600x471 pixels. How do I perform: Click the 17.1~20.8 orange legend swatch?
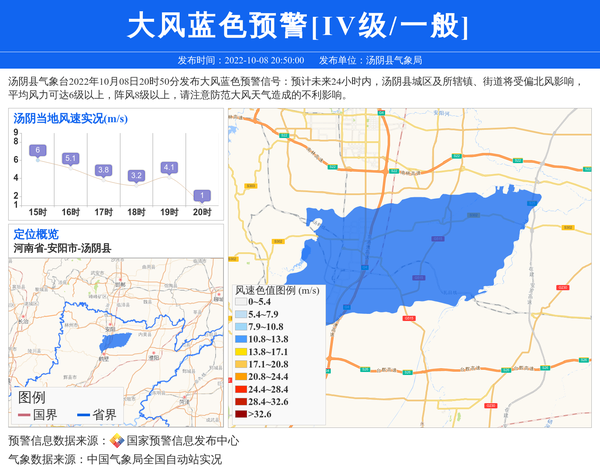[240, 364]
